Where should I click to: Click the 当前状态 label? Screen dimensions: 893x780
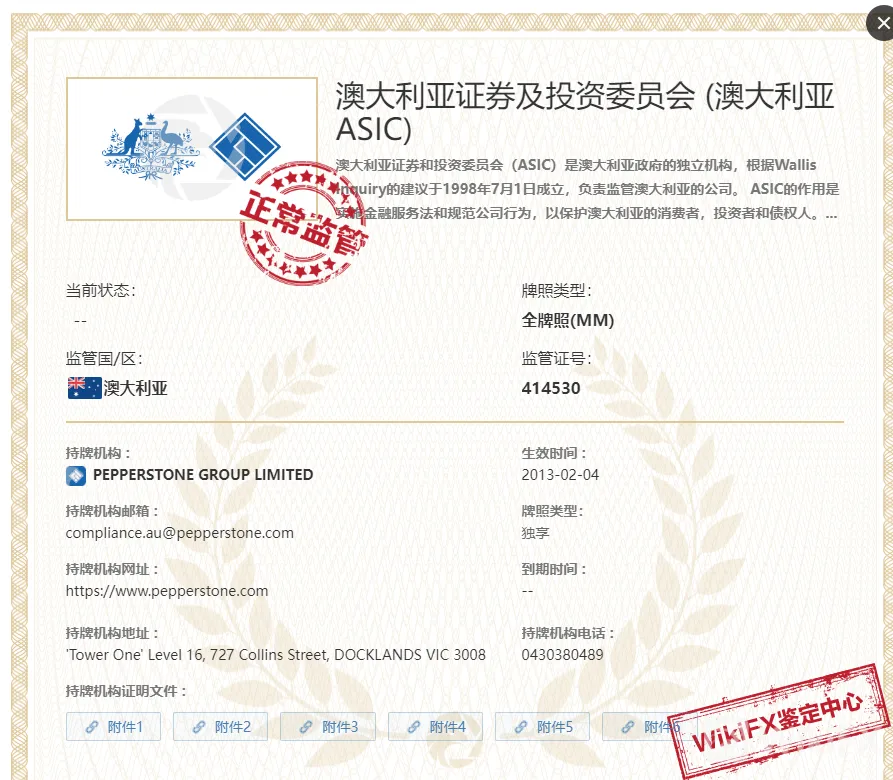pos(100,290)
